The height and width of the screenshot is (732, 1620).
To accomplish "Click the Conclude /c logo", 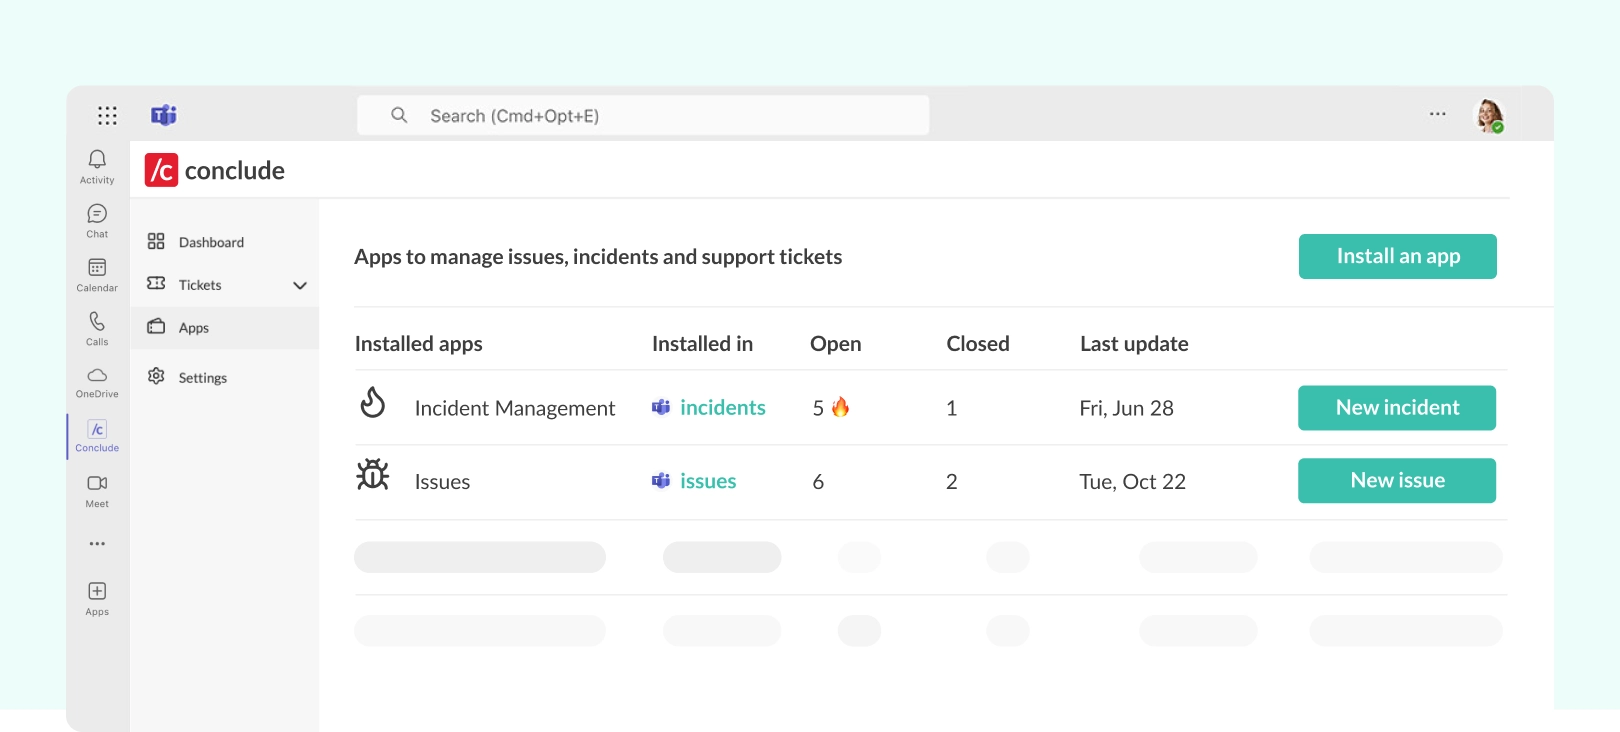I will click(161, 170).
